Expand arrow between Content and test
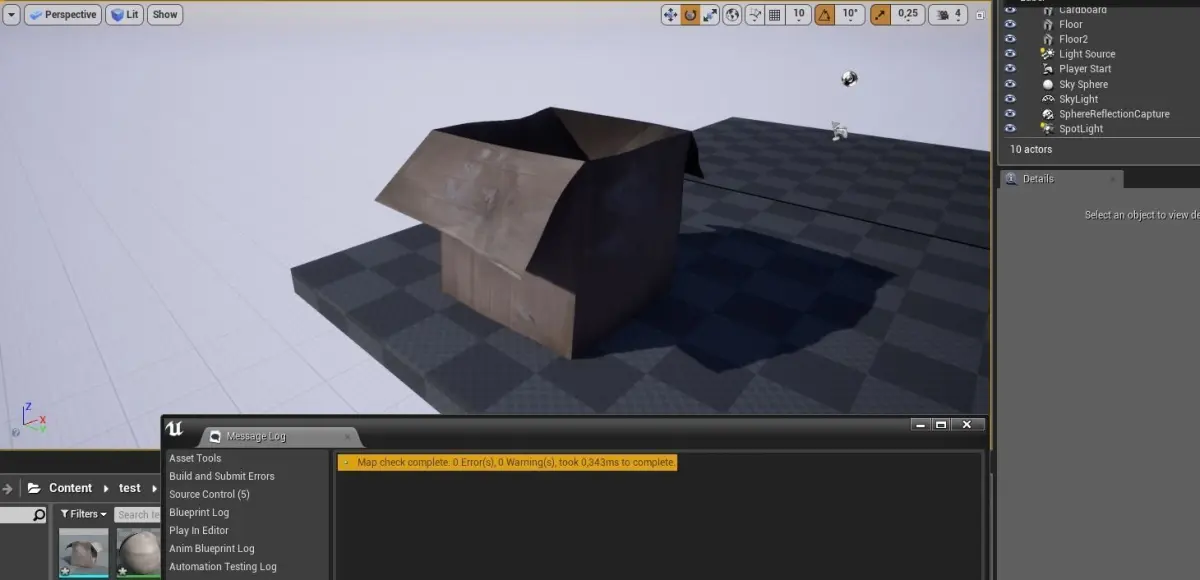1200x580 pixels. [105, 488]
